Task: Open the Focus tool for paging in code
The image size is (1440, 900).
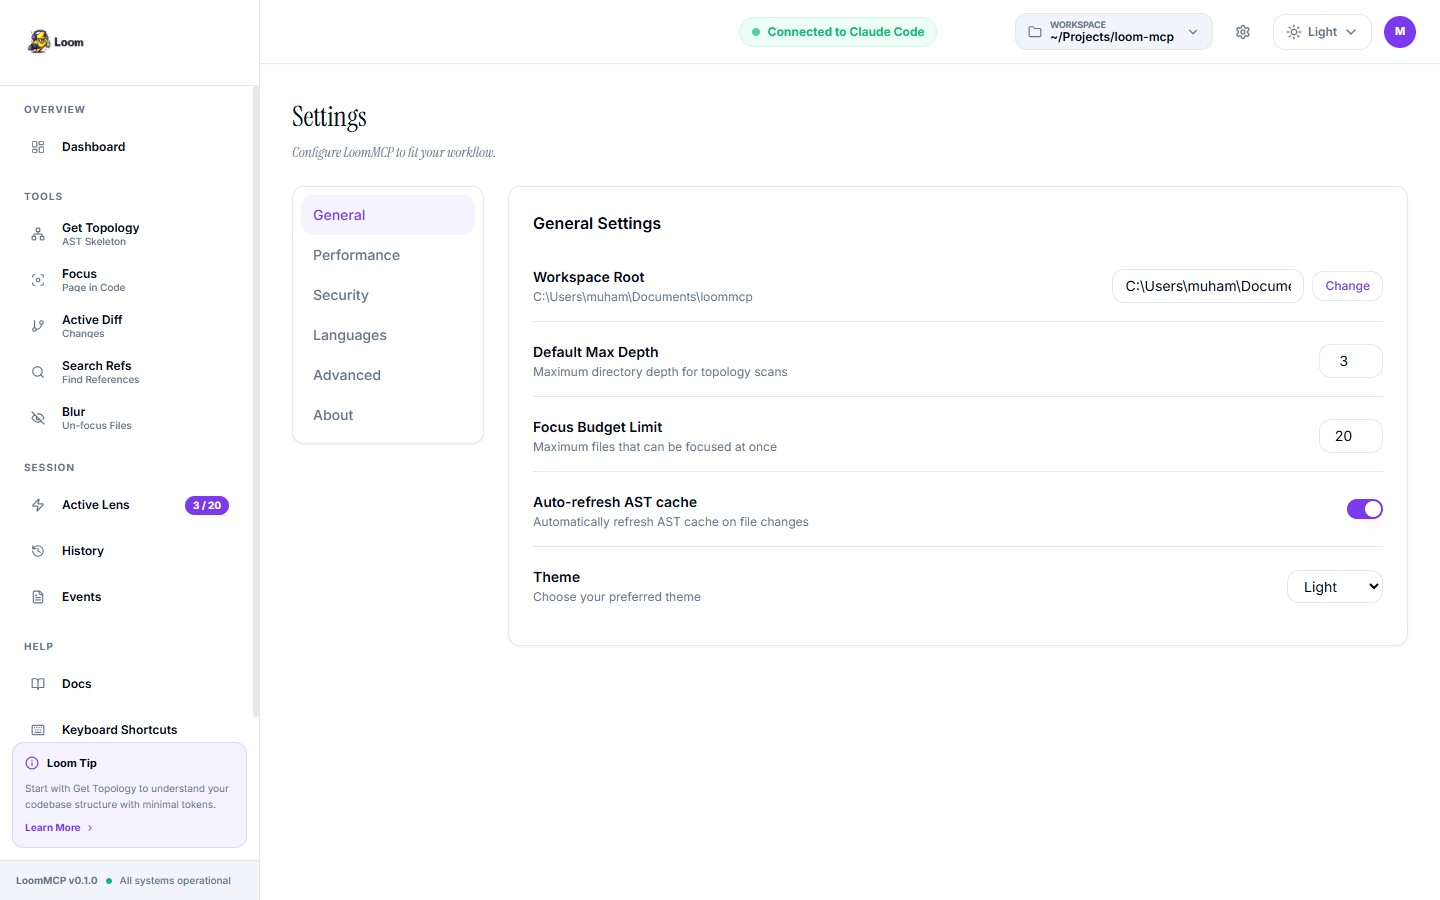Action: [x=91, y=280]
